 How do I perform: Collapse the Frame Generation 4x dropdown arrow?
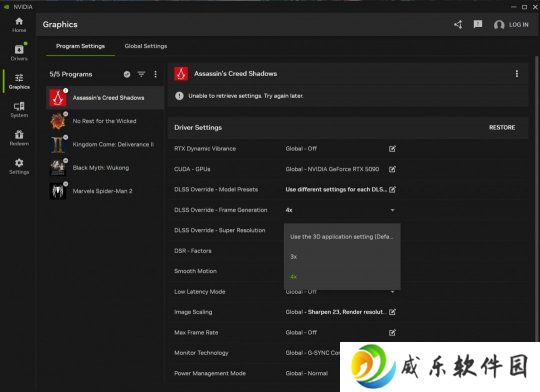tap(392, 210)
